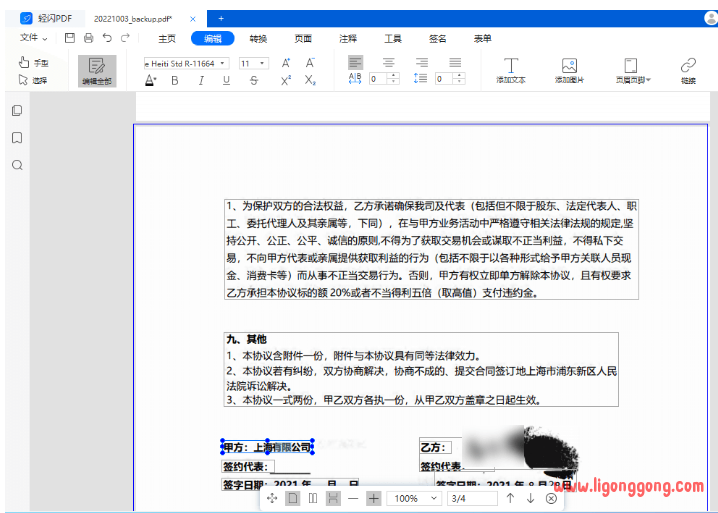Image resolution: width=718 pixels, height=513 pixels.
Task: Save the document with the floppy icon
Action: (70, 38)
